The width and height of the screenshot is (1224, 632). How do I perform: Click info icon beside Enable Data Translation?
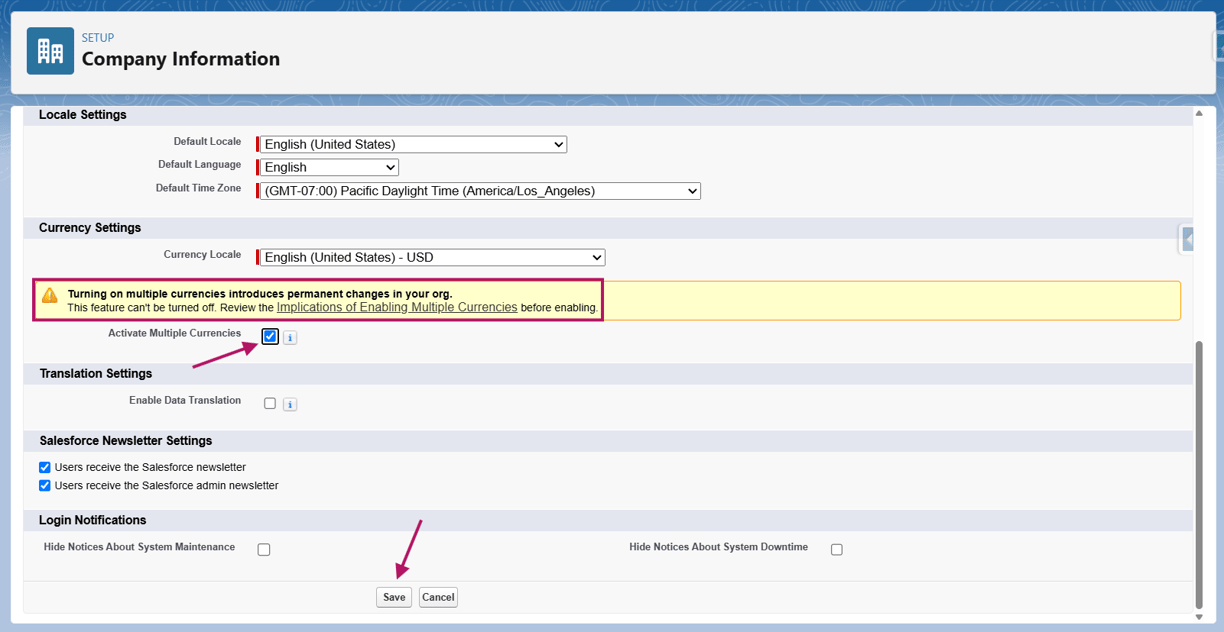click(x=290, y=405)
